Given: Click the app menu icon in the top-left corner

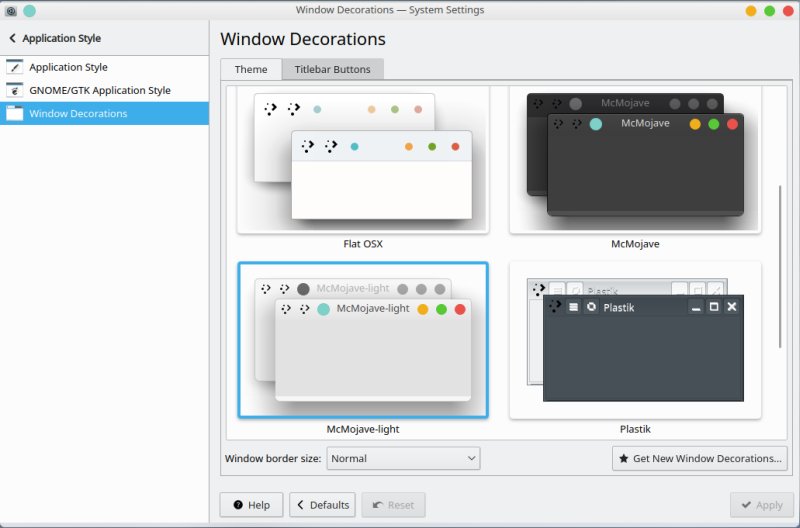Looking at the screenshot, I should click(x=11, y=10).
